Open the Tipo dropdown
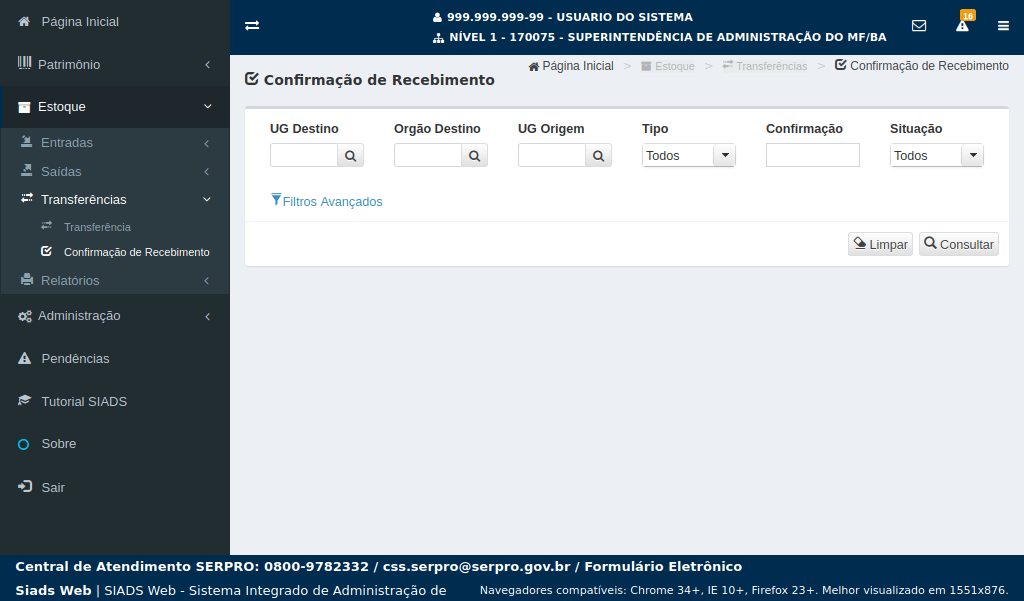 [x=688, y=155]
